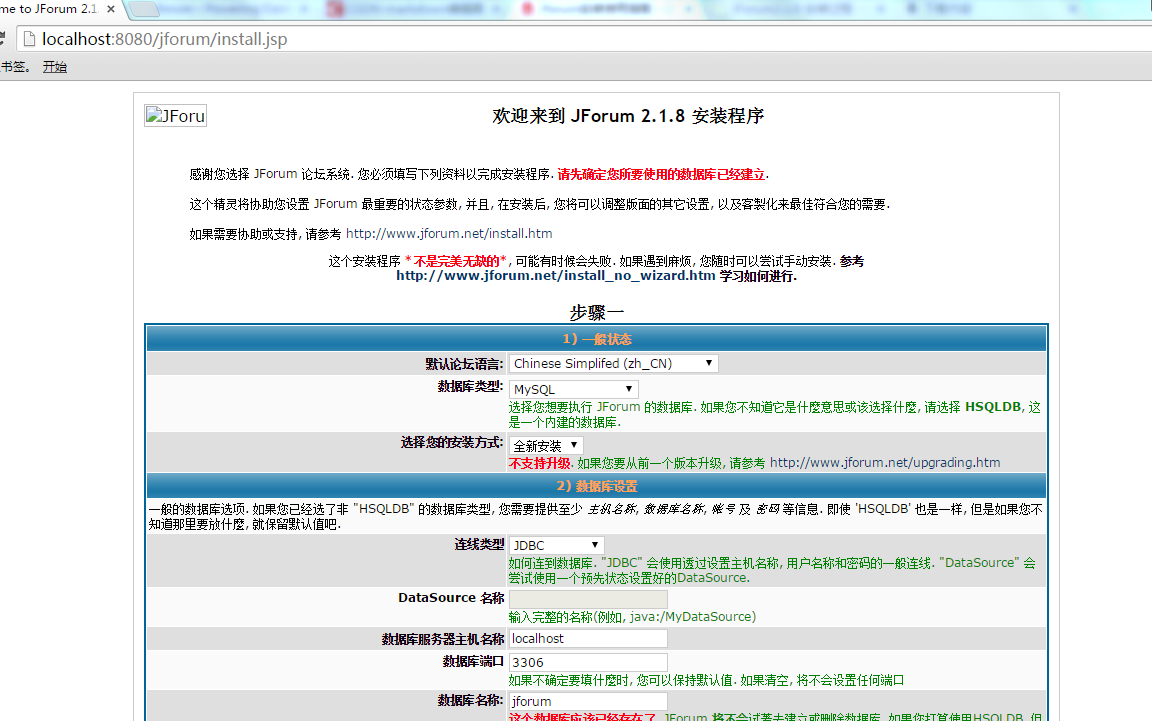Open the jforum.net/install.htm help link

pos(449,234)
